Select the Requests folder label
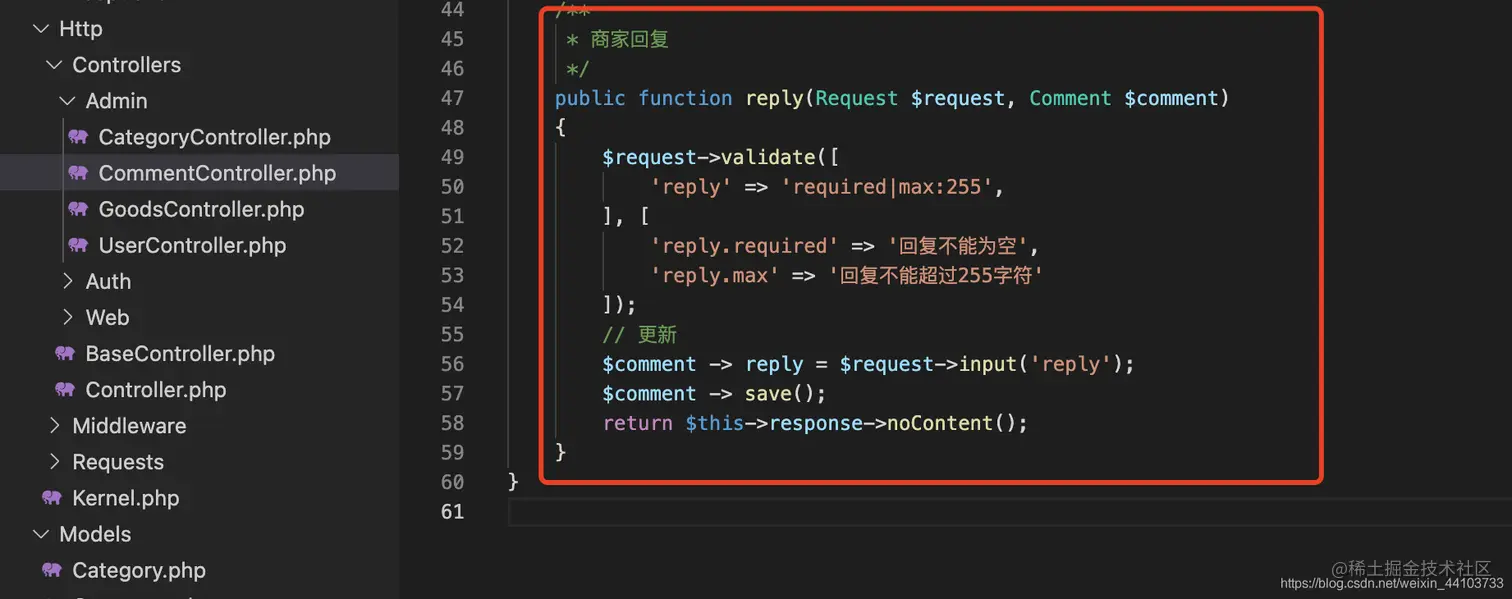The height and width of the screenshot is (599, 1512). coord(118,461)
